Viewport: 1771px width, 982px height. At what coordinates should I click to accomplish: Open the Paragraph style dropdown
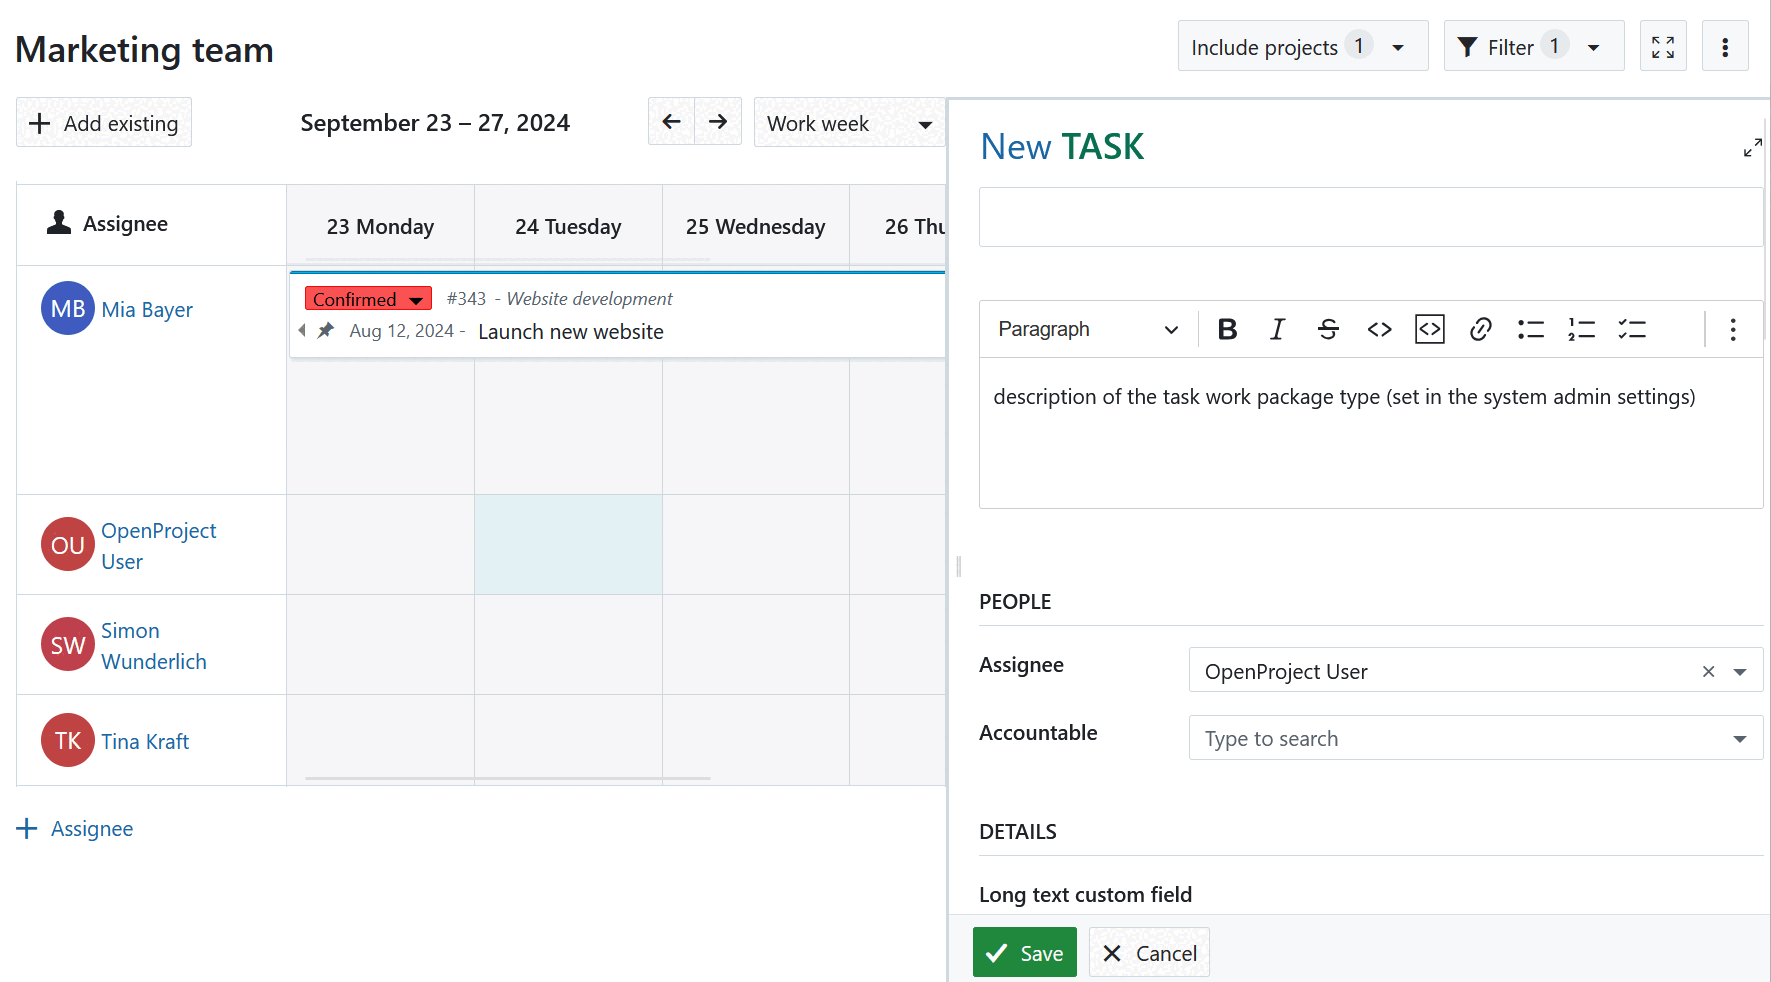coord(1086,329)
